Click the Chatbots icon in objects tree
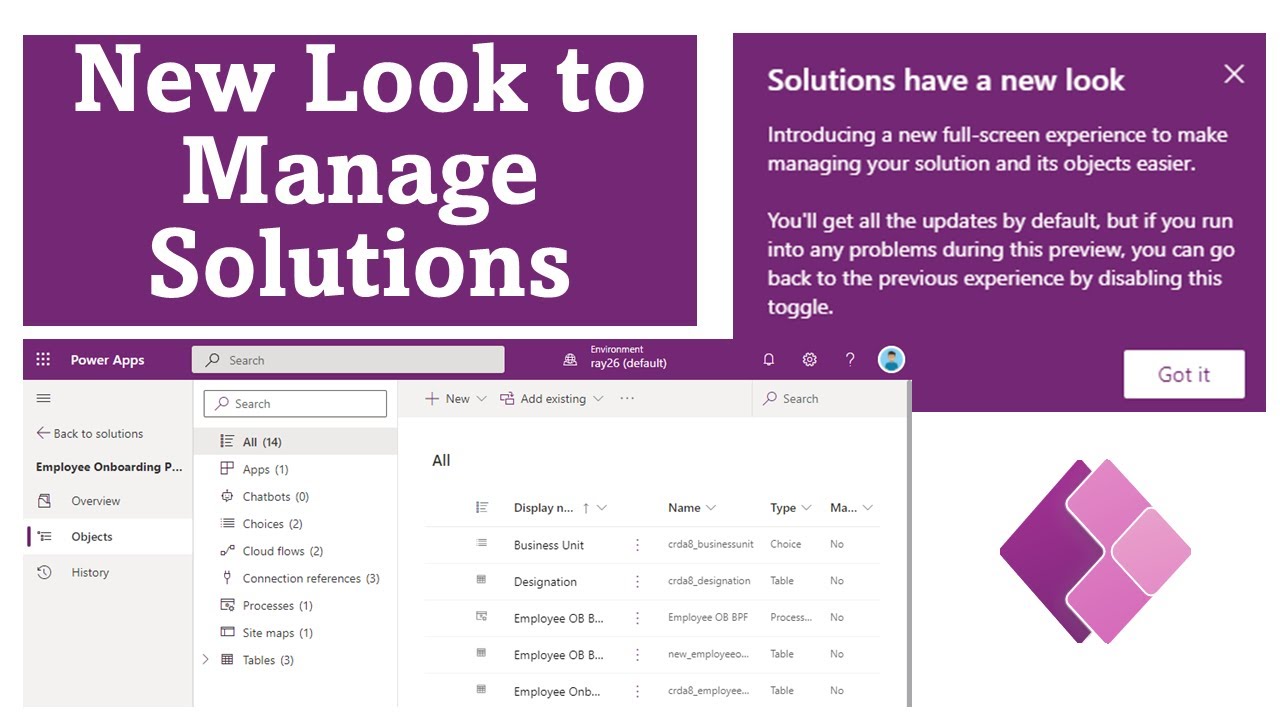This screenshot has width=1280, height=720. tap(227, 496)
